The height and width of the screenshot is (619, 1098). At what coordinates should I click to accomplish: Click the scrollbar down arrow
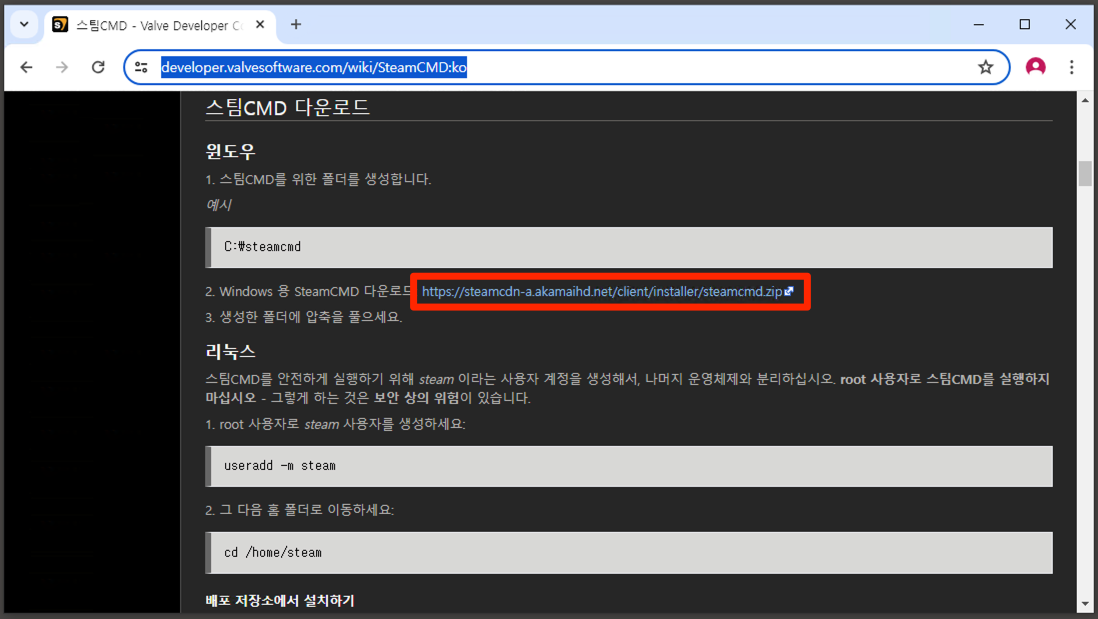coord(1085,604)
